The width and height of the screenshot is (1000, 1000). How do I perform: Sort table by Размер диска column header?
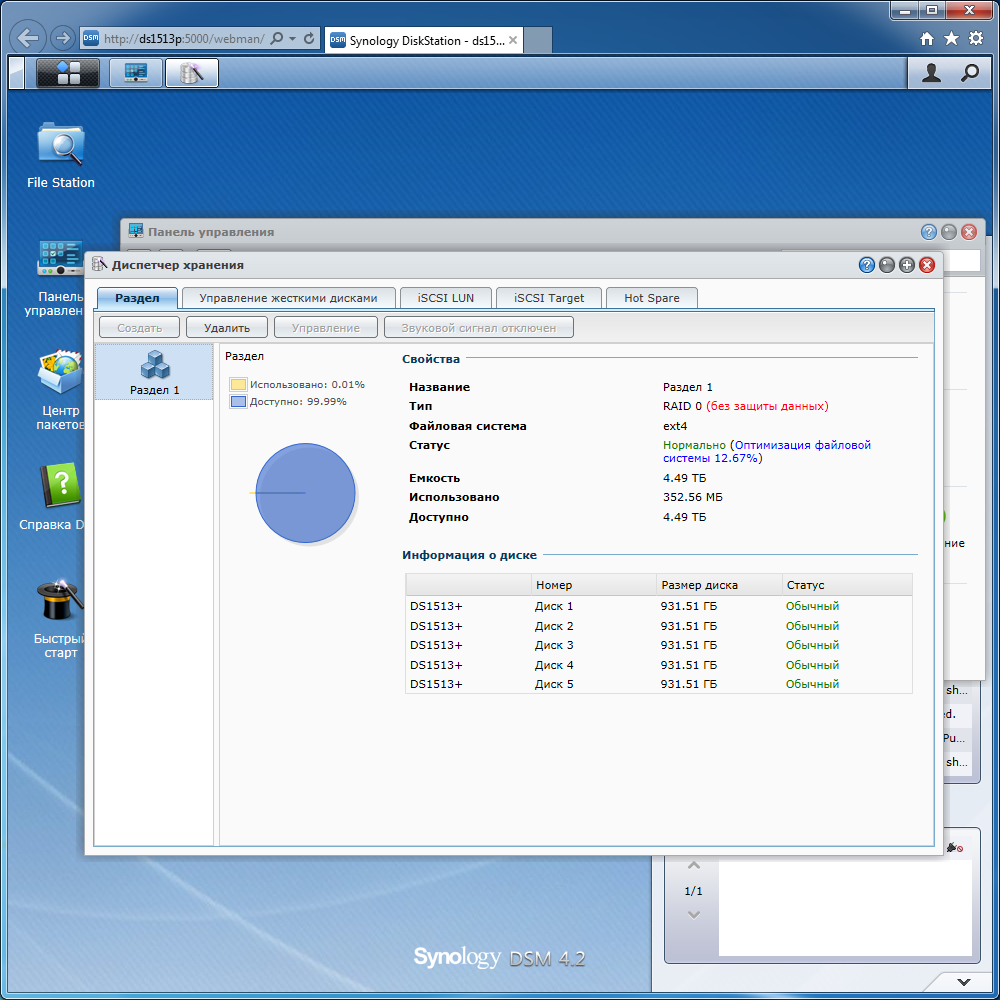pyautogui.click(x=719, y=585)
